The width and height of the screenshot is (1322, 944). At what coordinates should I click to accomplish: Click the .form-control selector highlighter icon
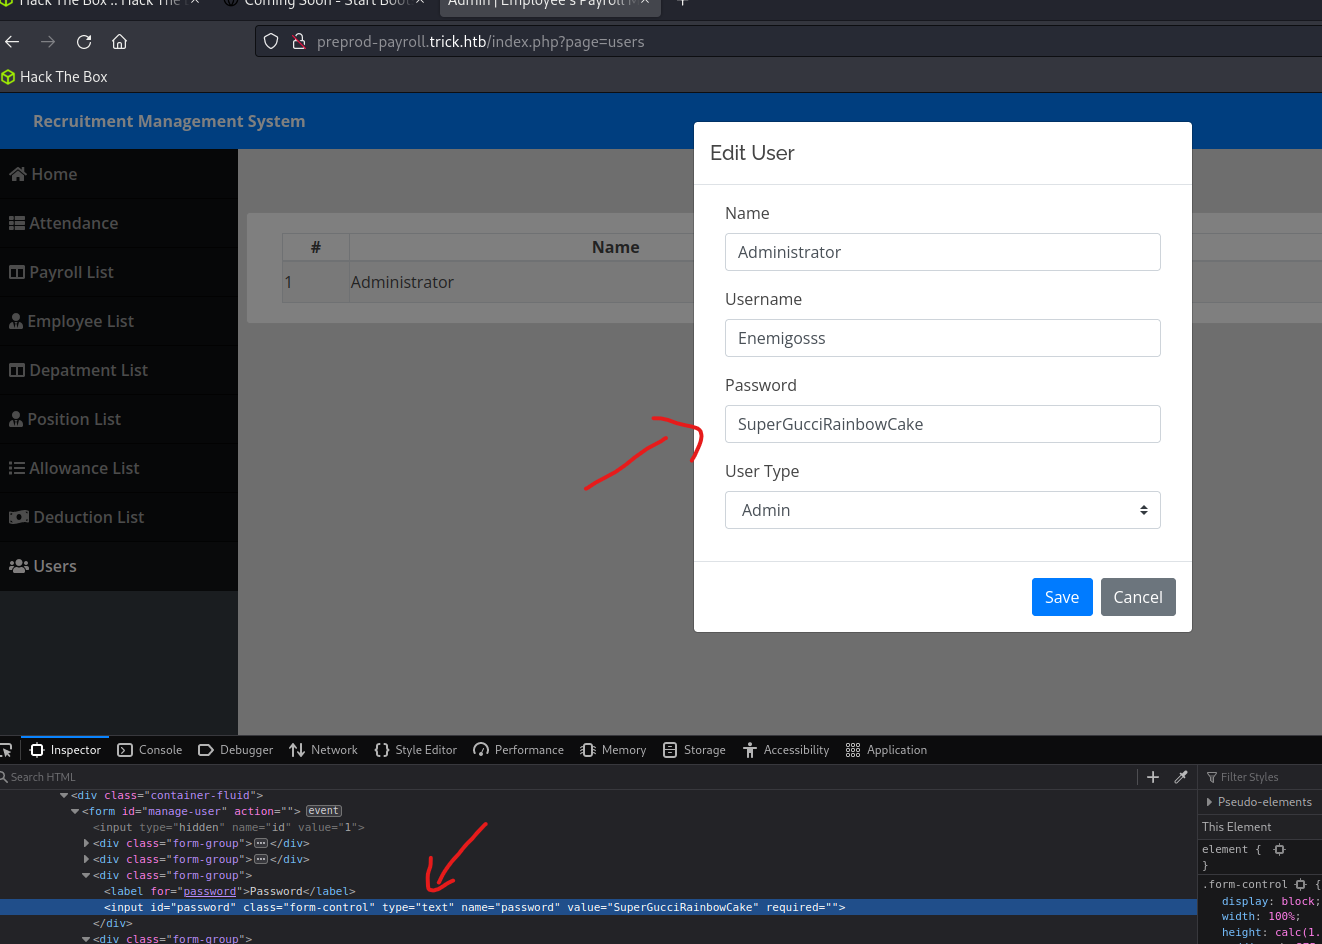[1300, 884]
